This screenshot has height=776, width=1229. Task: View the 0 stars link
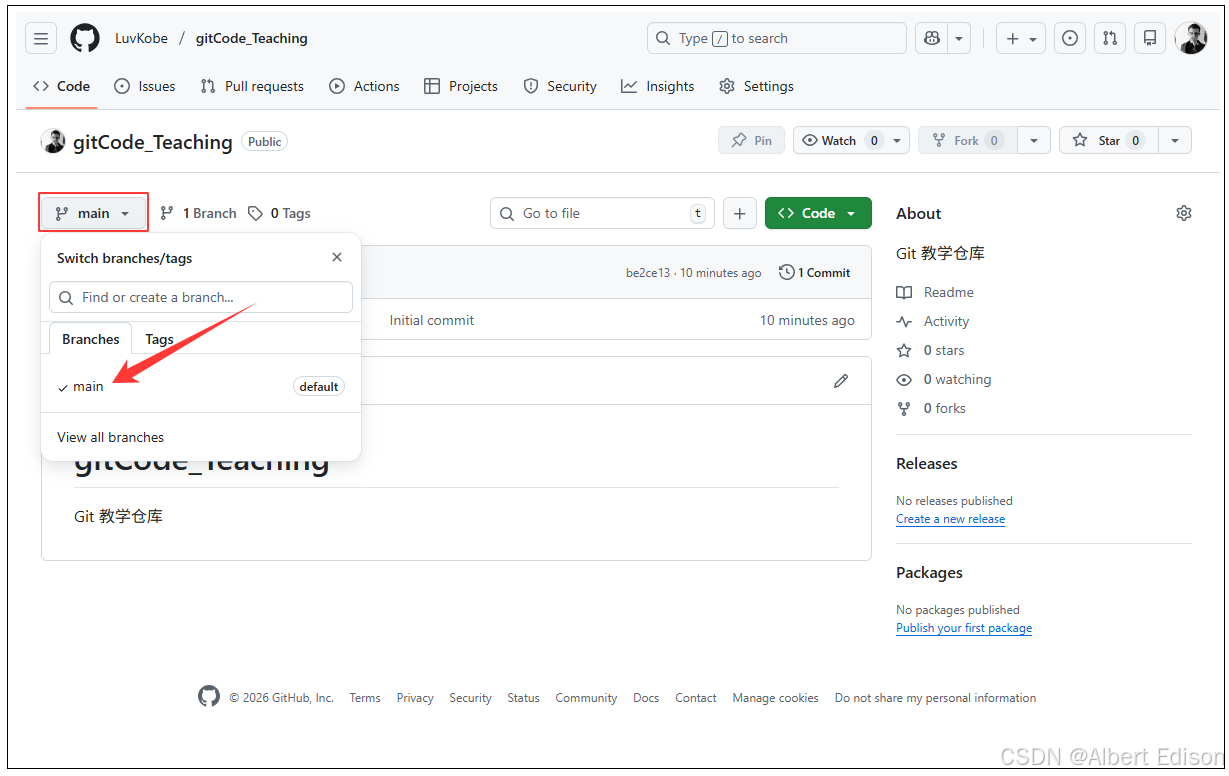931,350
